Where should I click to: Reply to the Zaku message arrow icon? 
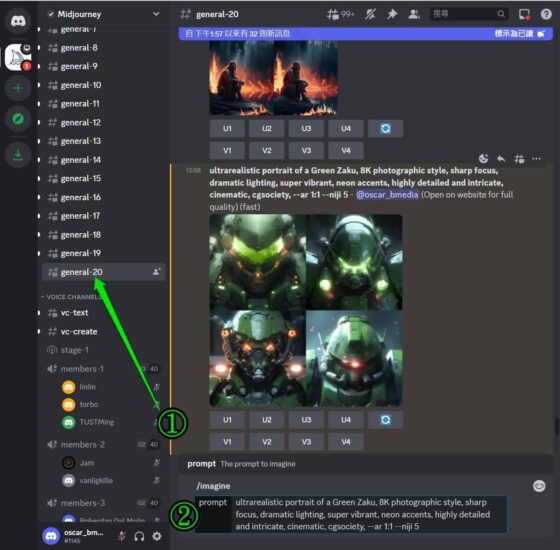click(501, 159)
